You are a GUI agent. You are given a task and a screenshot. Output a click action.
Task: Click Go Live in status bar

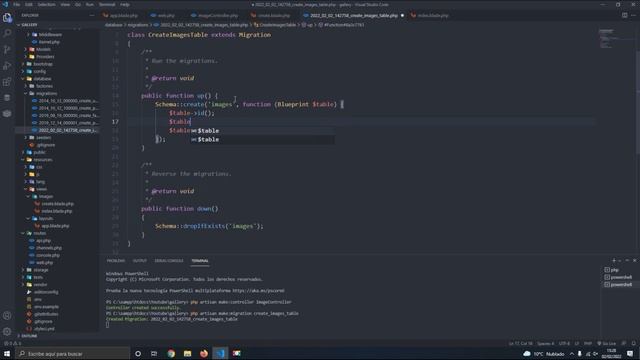click(x=607, y=343)
